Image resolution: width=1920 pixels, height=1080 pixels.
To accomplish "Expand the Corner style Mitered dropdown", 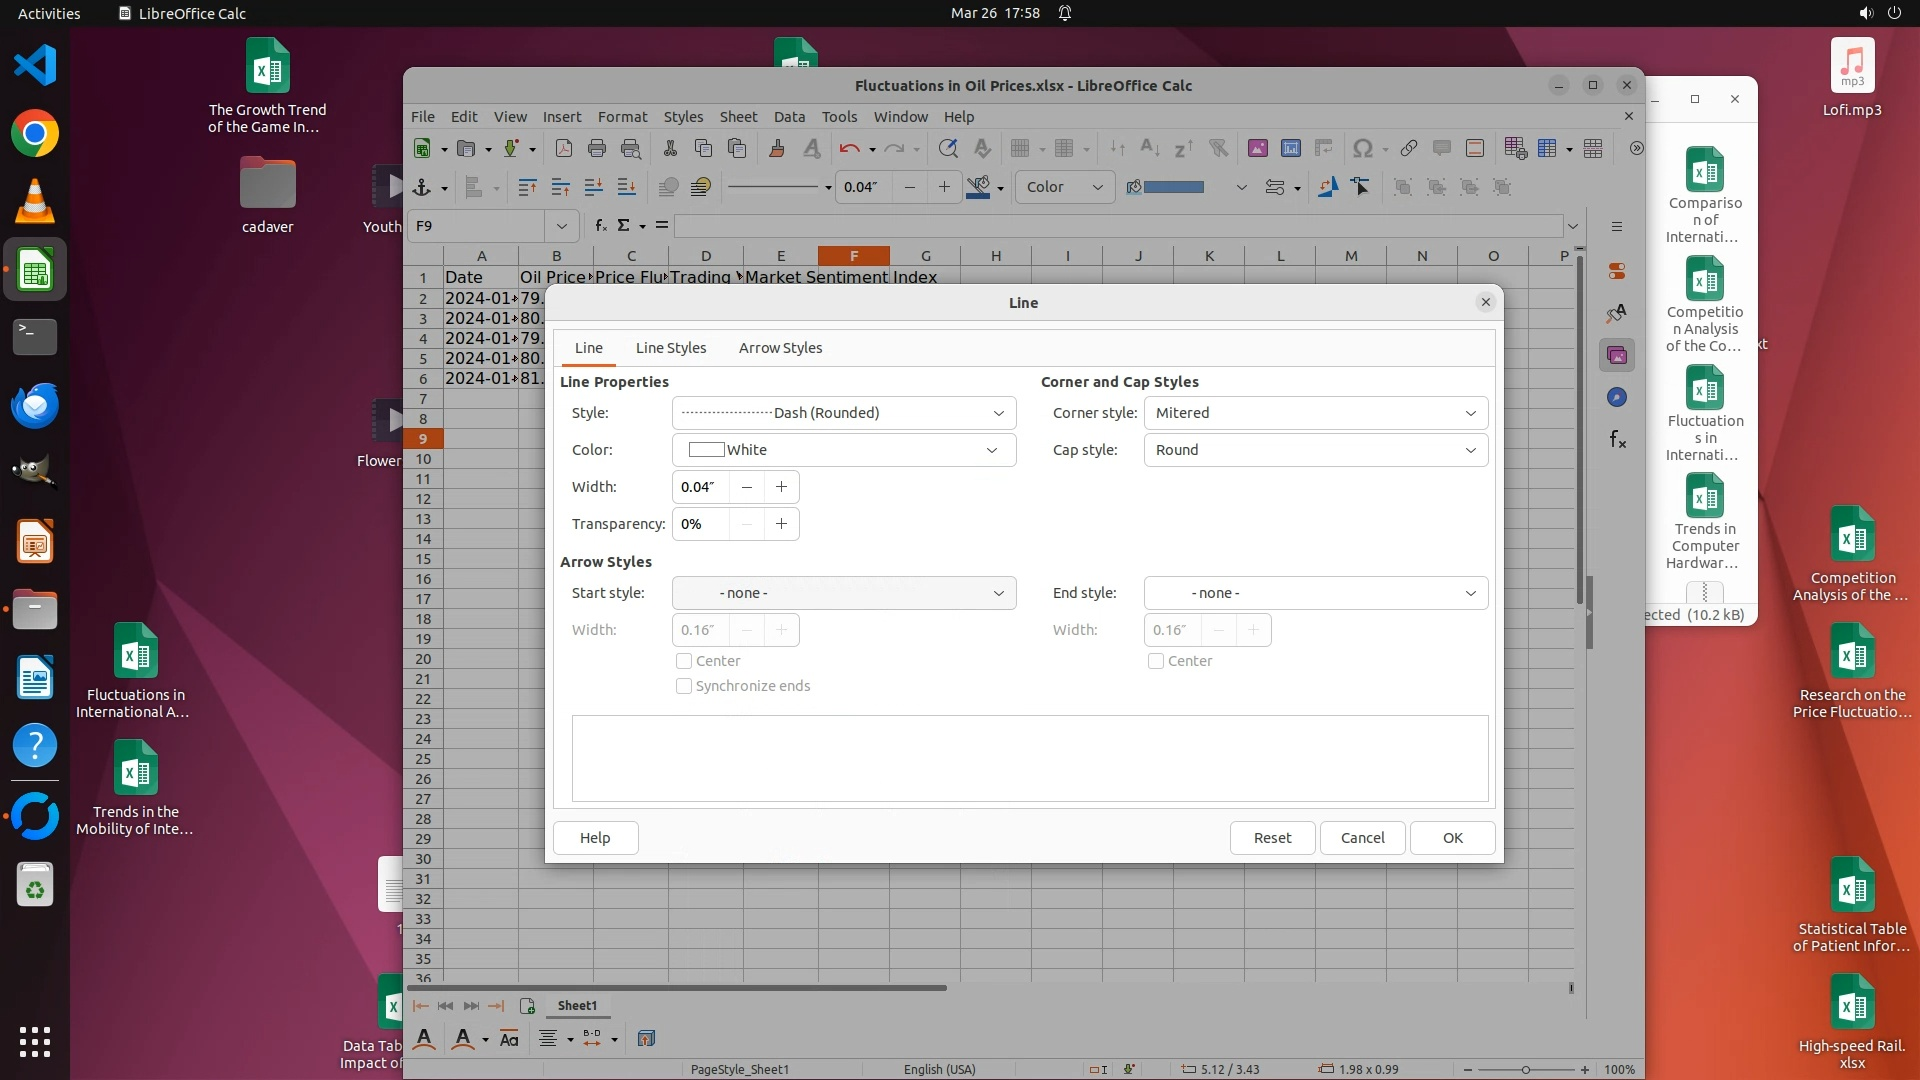I will 1315,413.
